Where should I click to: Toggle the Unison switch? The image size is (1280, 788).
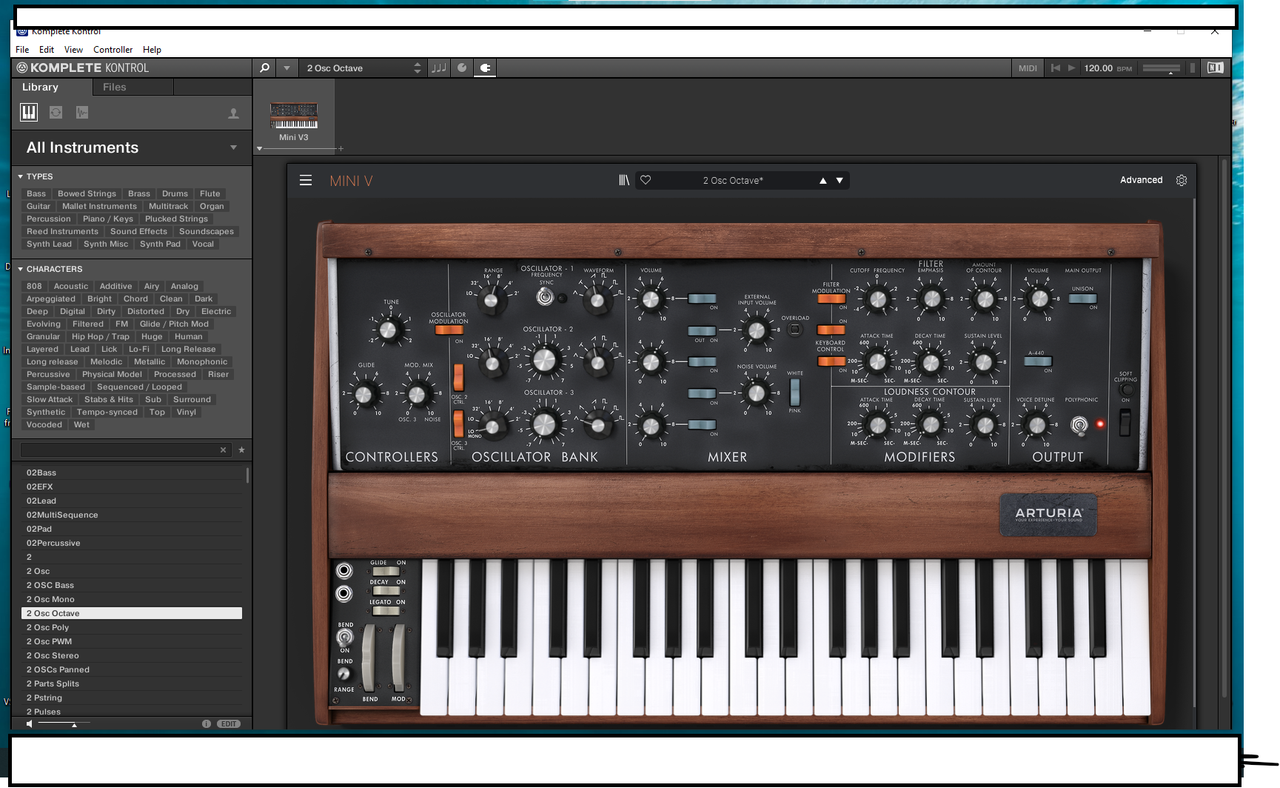(x=1082, y=298)
